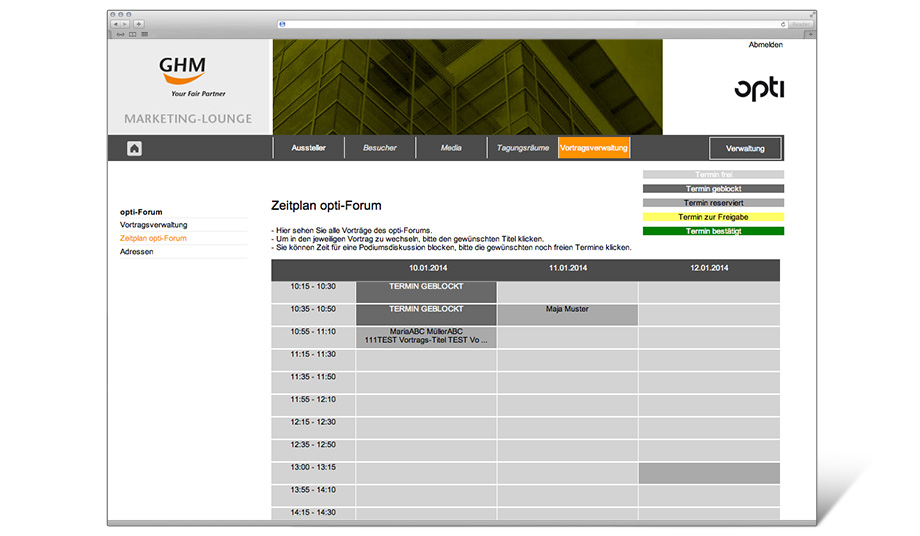Open Vortragsverwaltung in the left sidebar
This screenshot has width=920, height=536.
pyautogui.click(x=153, y=225)
